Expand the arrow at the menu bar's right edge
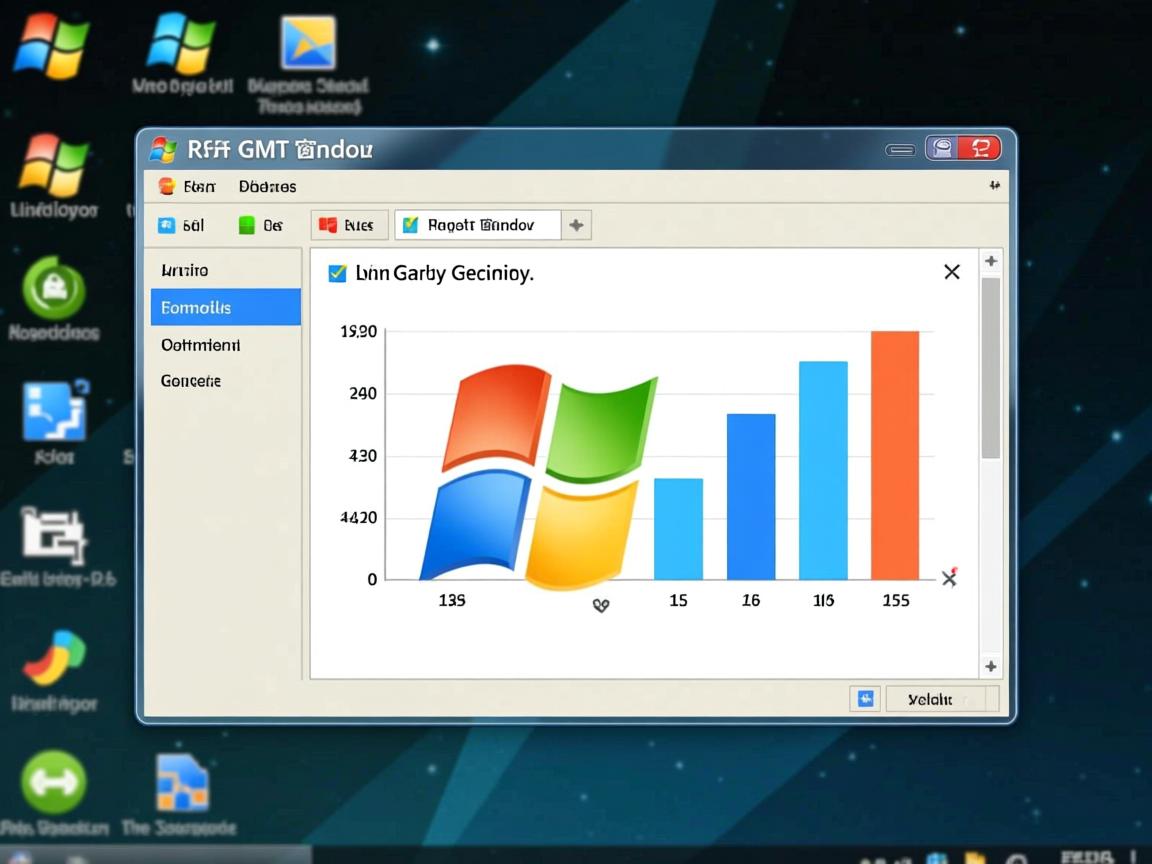Viewport: 1152px width, 864px height. pos(992,185)
